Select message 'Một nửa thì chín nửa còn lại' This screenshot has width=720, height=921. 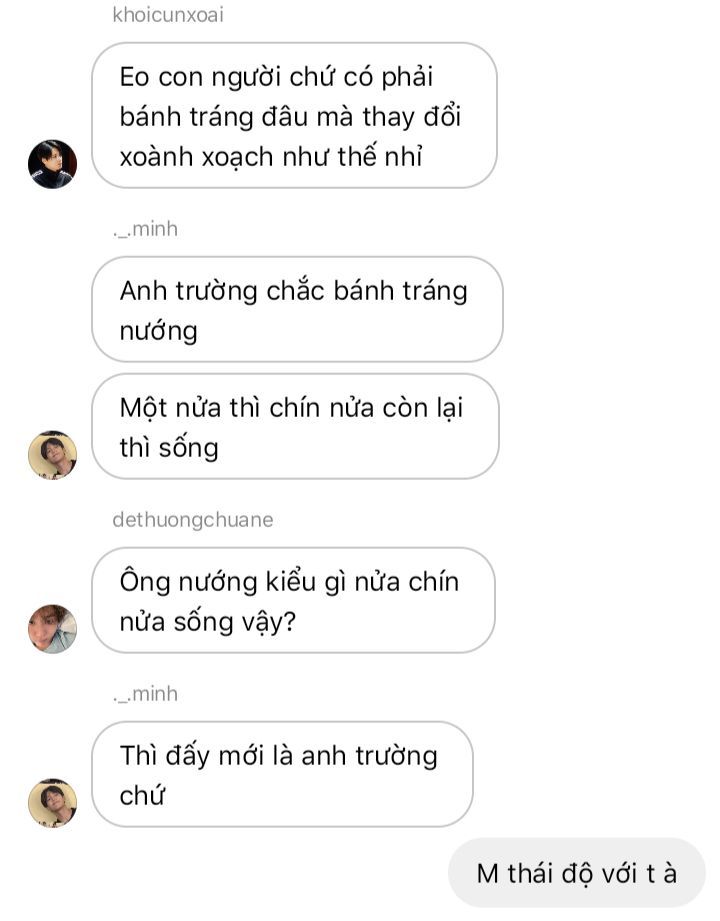295,426
